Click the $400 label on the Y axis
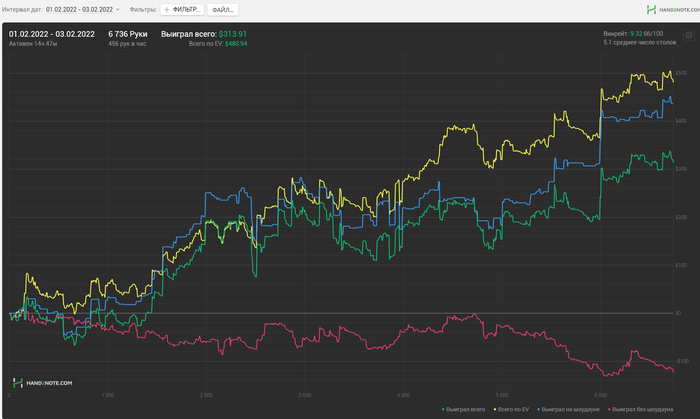The width and height of the screenshot is (700, 419). (681, 121)
